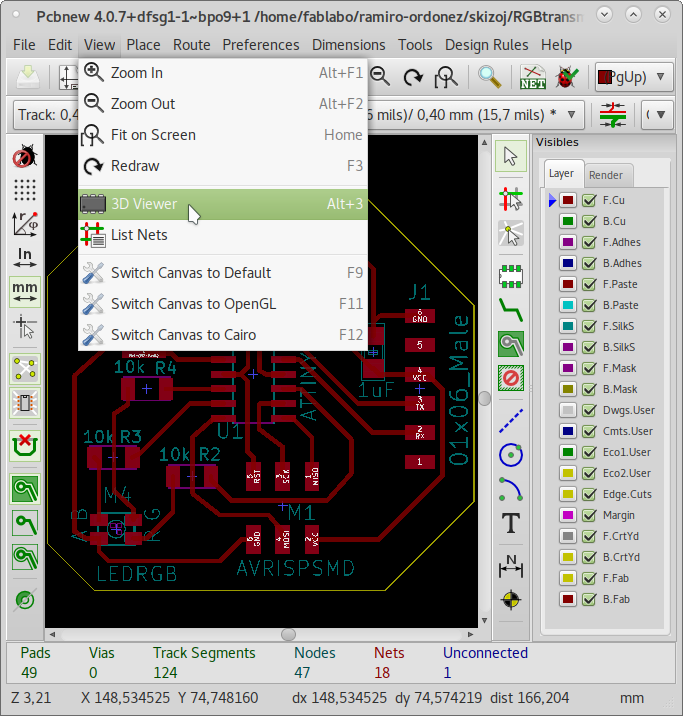This screenshot has width=683, height=716.
Task: Pick the draw arc tool
Action: [510, 489]
